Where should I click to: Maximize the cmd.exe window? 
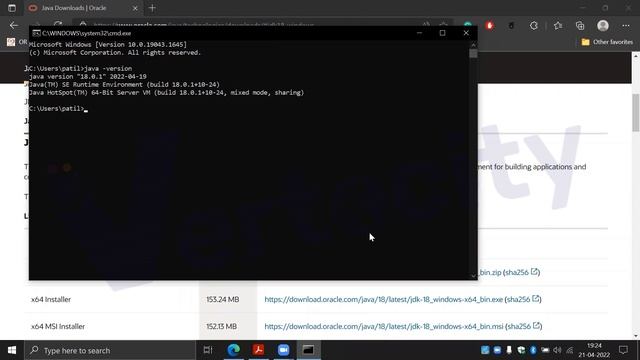[x=442, y=33]
